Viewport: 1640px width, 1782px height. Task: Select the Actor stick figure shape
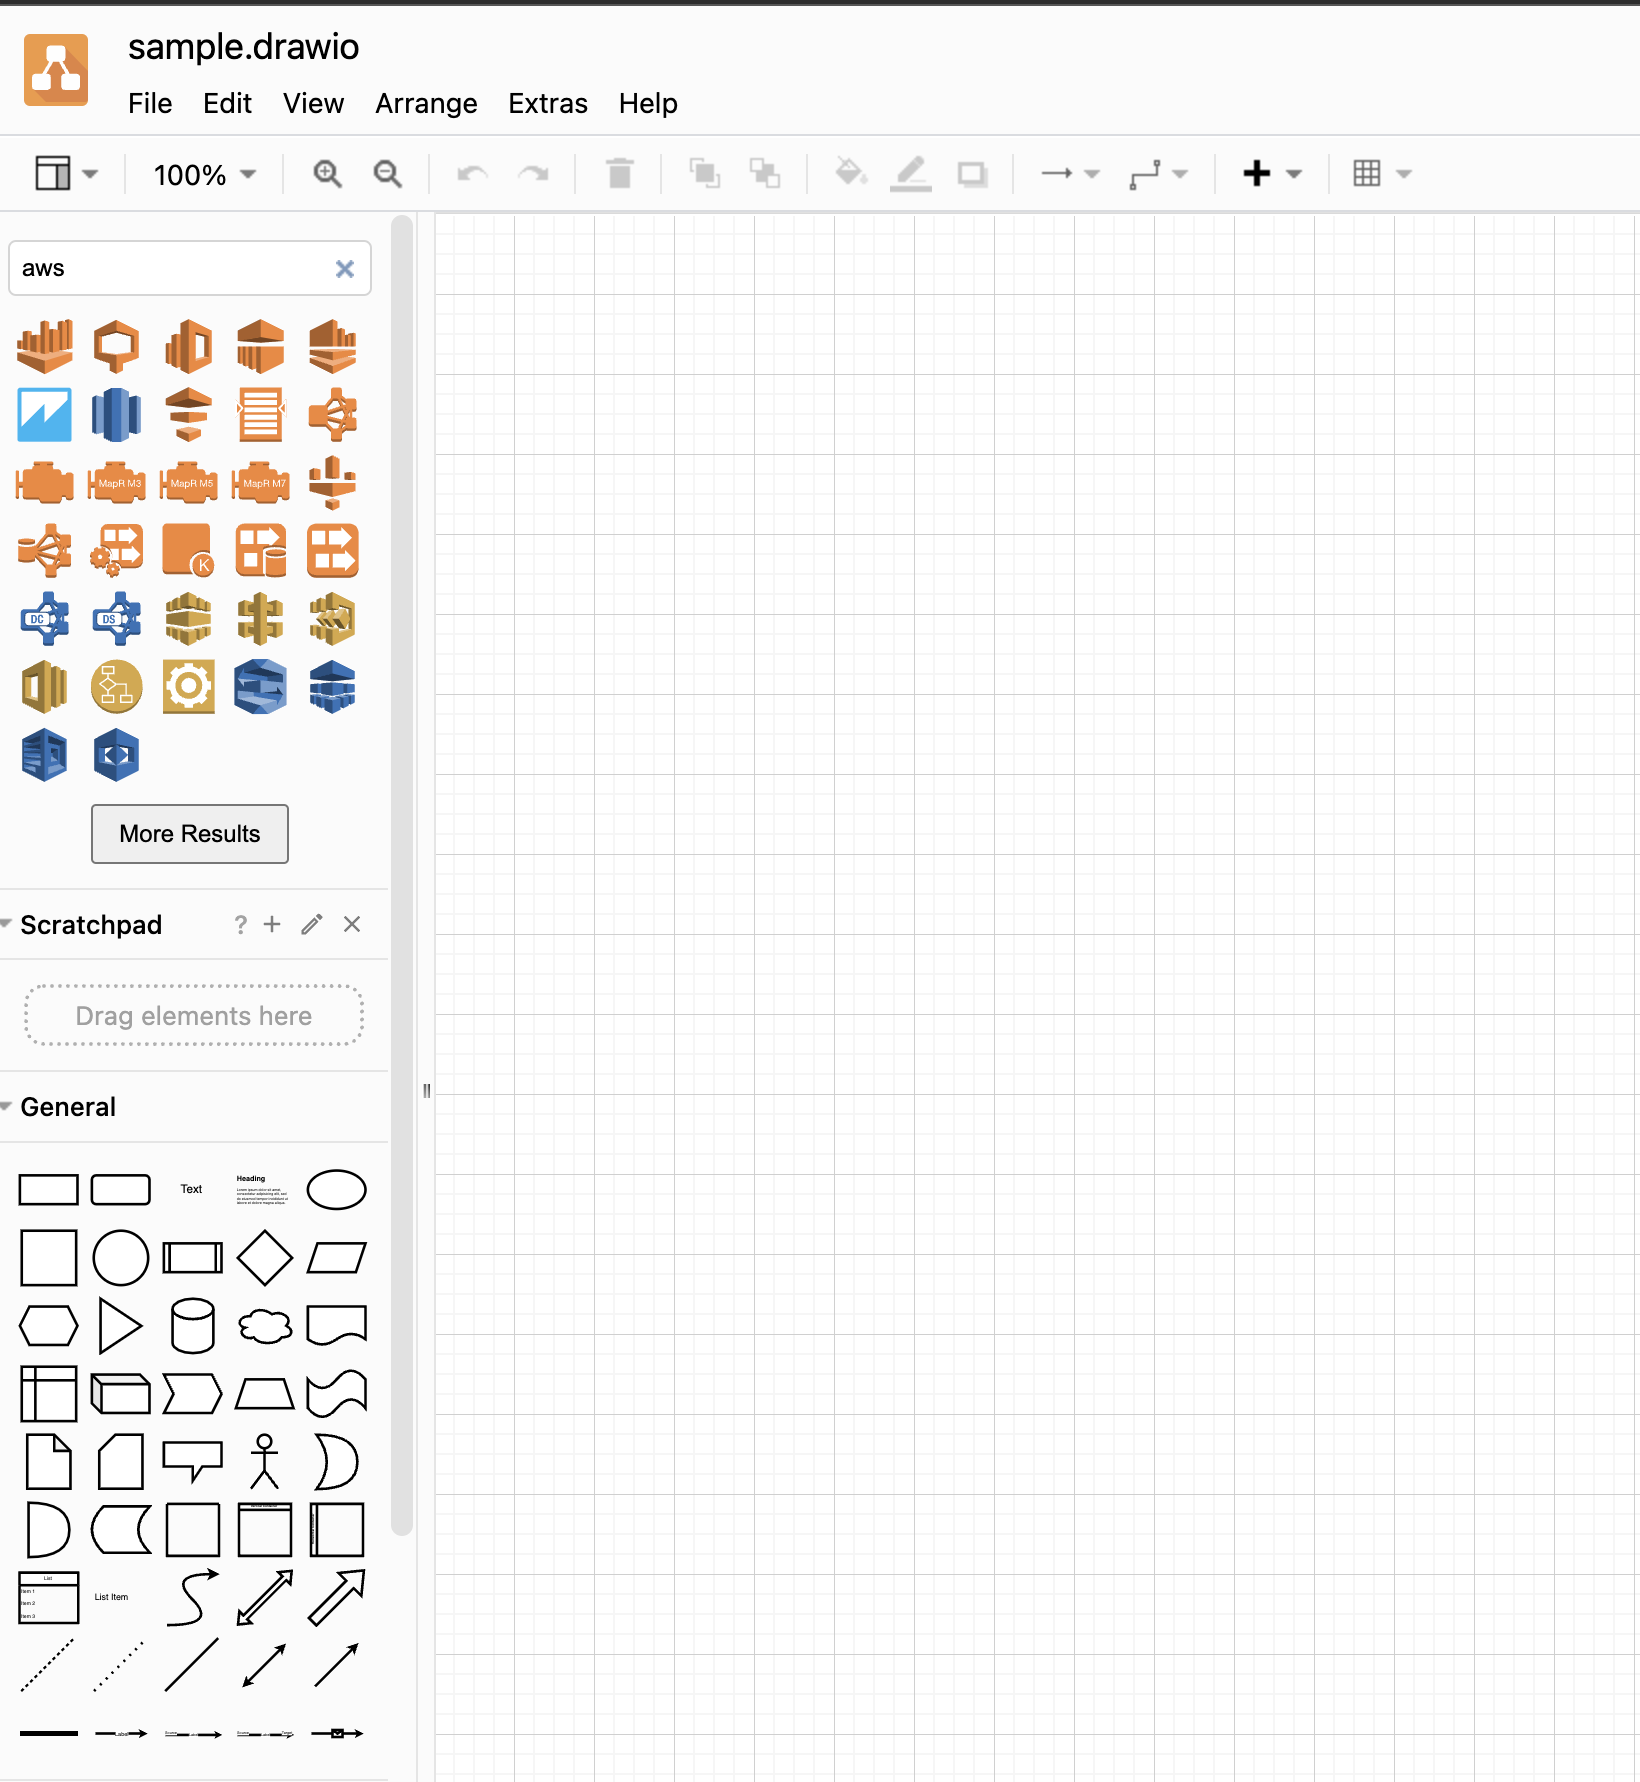pyautogui.click(x=264, y=1462)
